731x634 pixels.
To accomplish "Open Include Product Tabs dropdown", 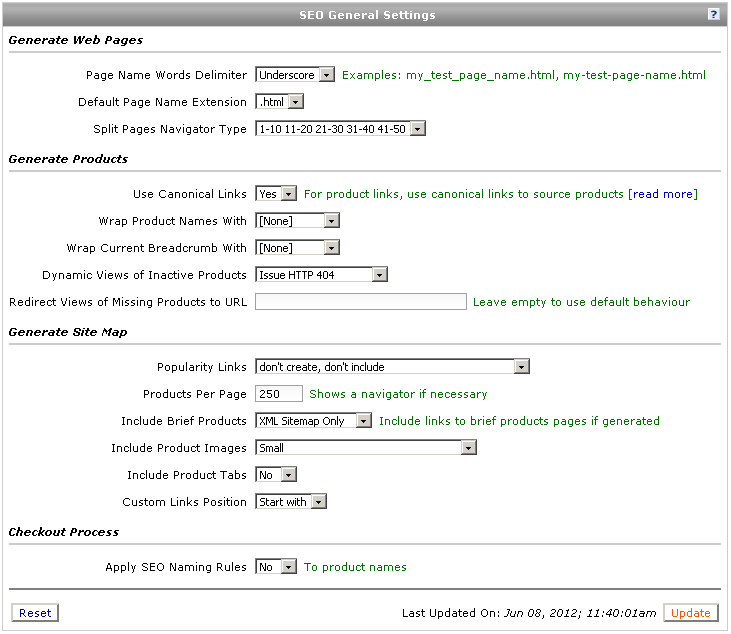I will click(x=276, y=475).
